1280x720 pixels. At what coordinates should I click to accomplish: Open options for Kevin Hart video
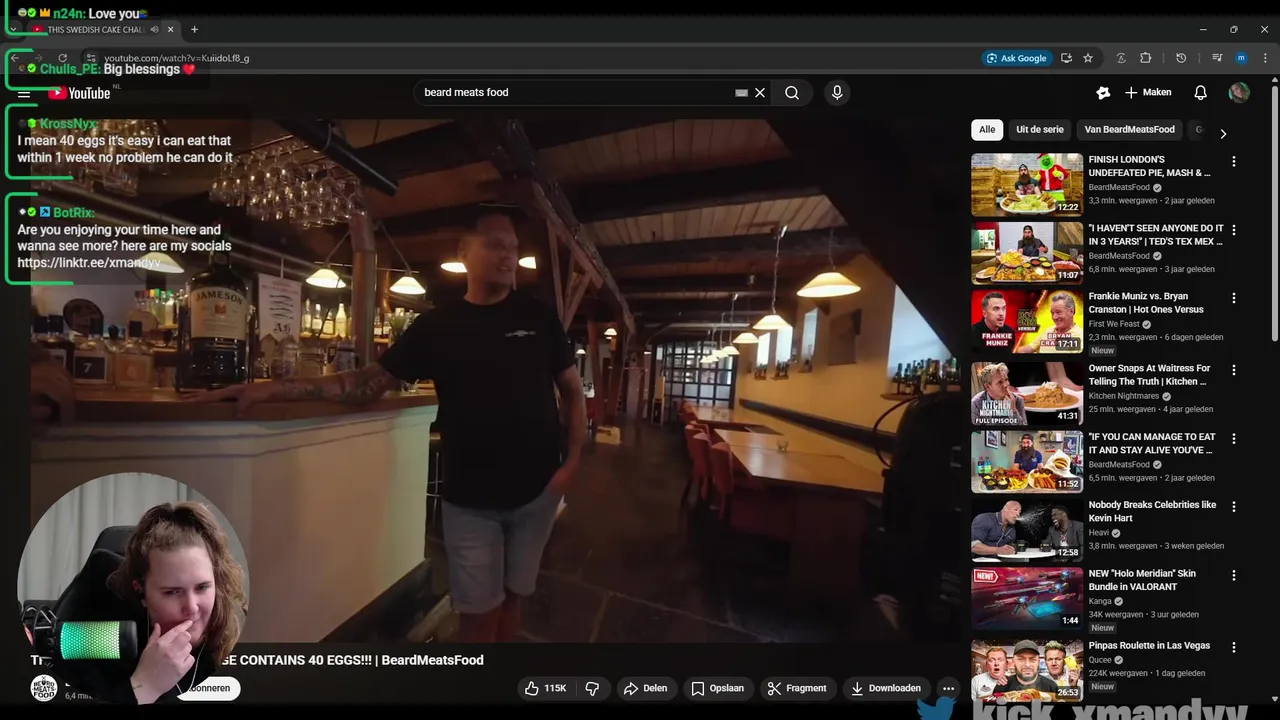click(x=1233, y=507)
